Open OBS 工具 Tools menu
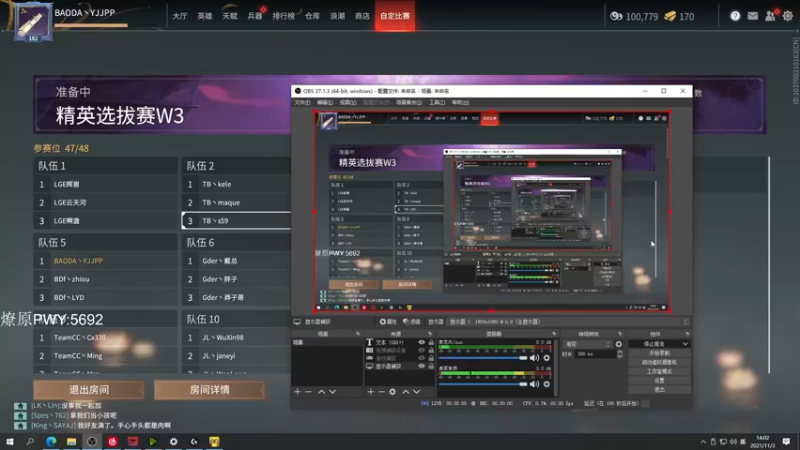 point(437,103)
